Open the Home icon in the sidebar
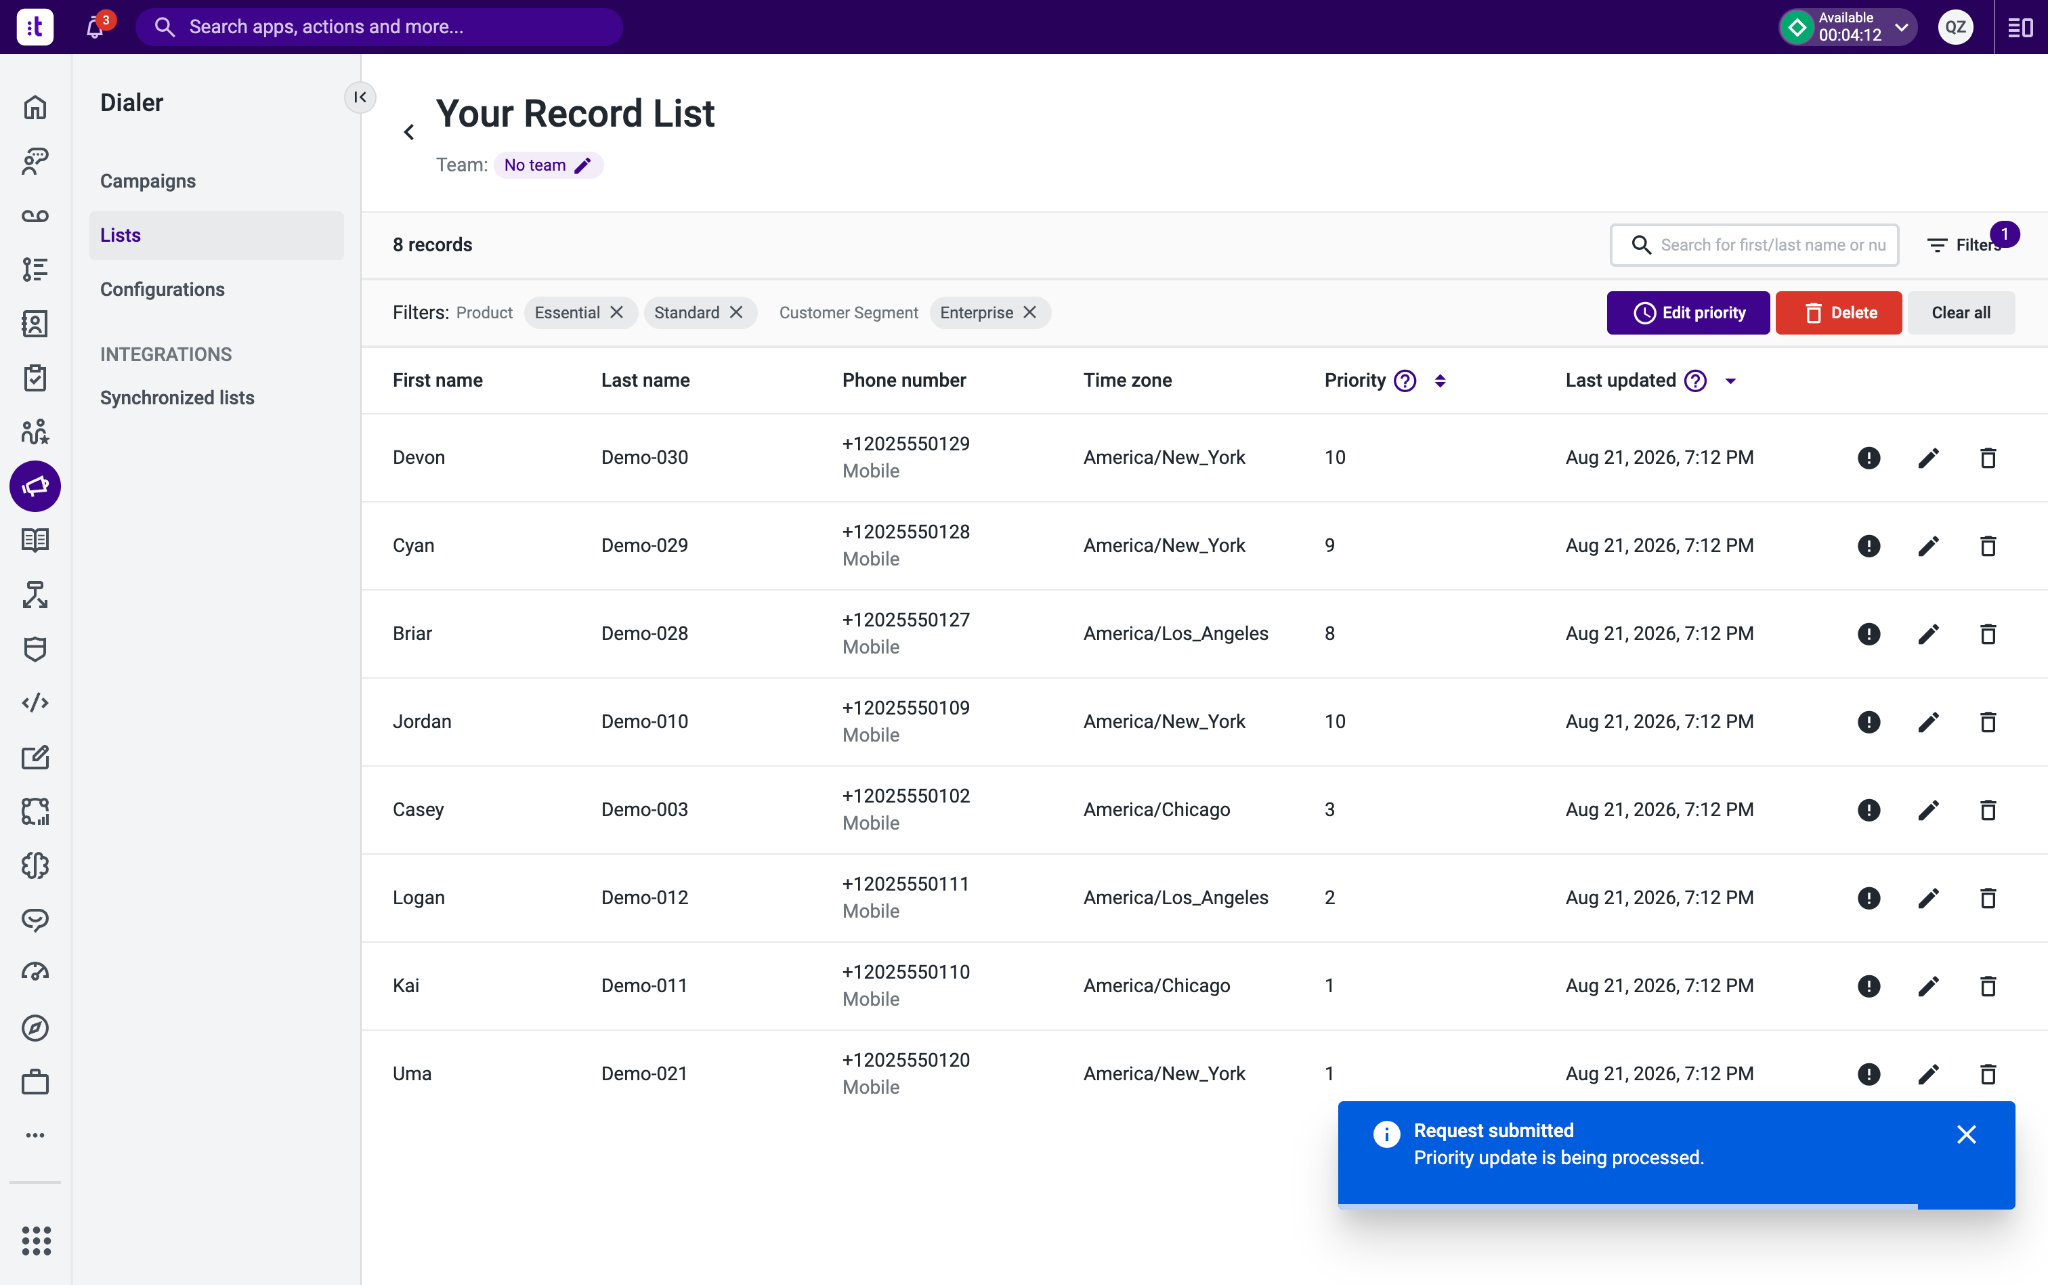Screen dimensions: 2048x1285 pos(35,107)
